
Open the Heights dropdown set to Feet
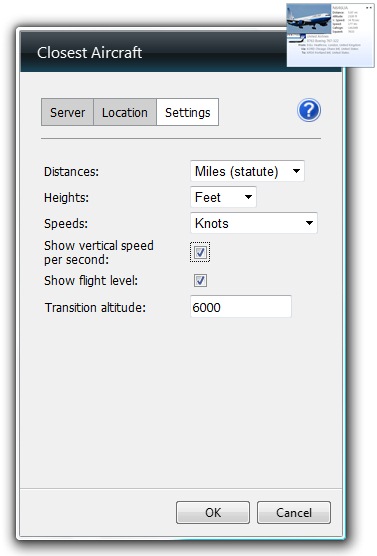(x=223, y=197)
